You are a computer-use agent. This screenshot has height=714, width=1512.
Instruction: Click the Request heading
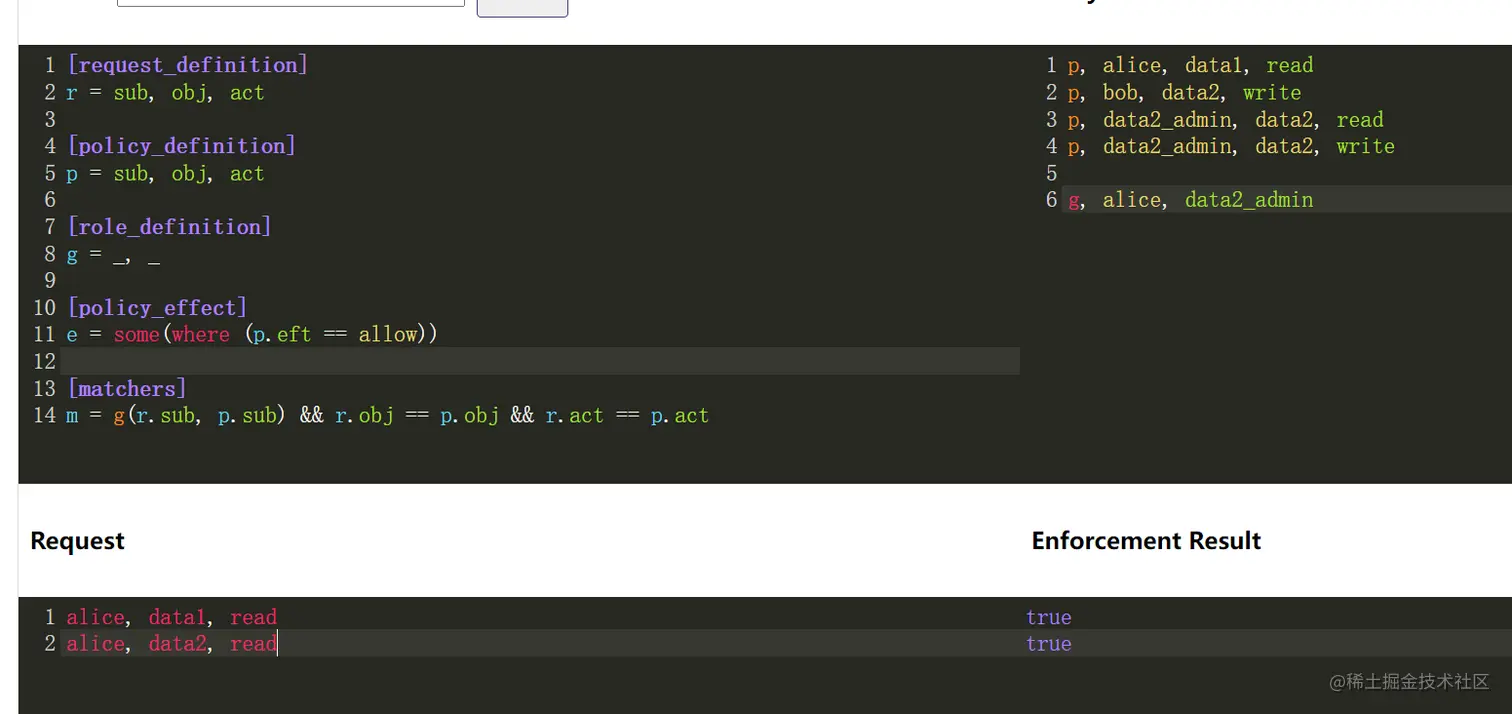coord(78,541)
